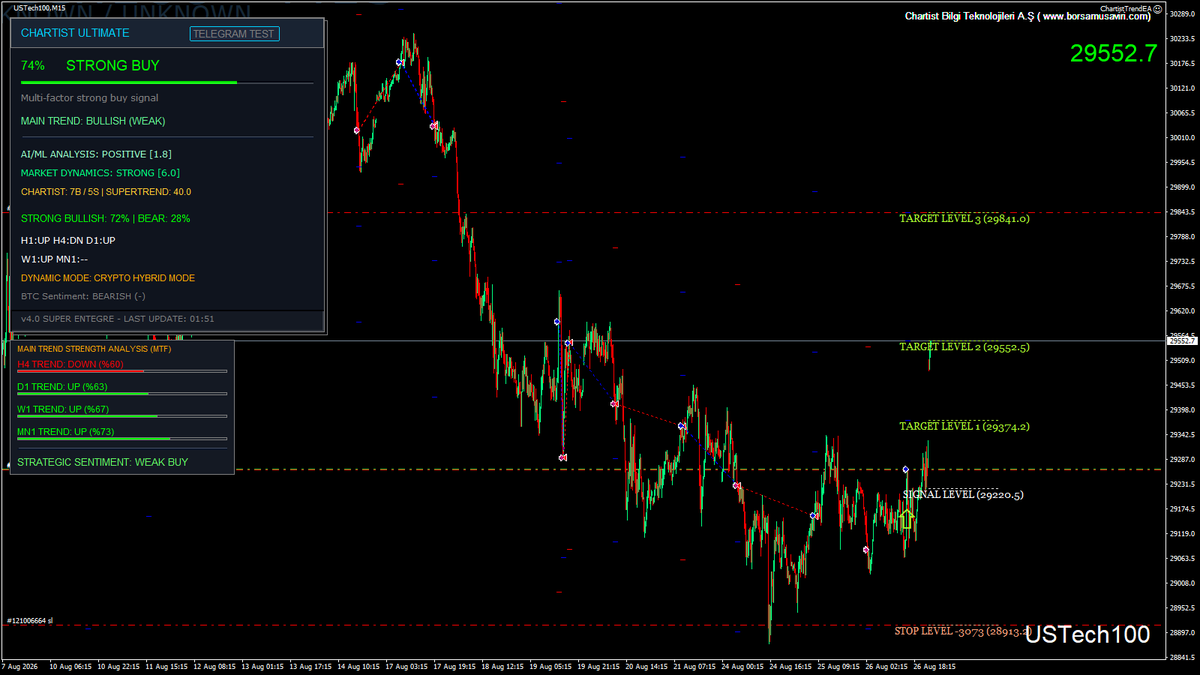Click the #121006664 sl order label
The width and height of the screenshot is (1200, 675).
(x=30, y=621)
